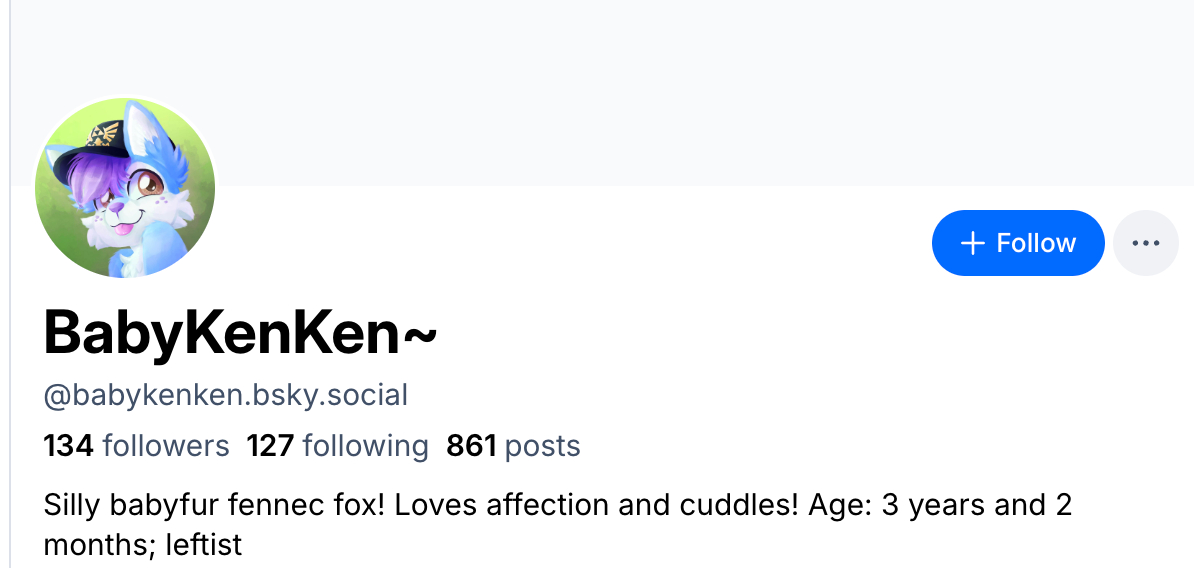This screenshot has height=568, width=1194.
Task: Click the word "posts" in stats row
Action: 543,445
